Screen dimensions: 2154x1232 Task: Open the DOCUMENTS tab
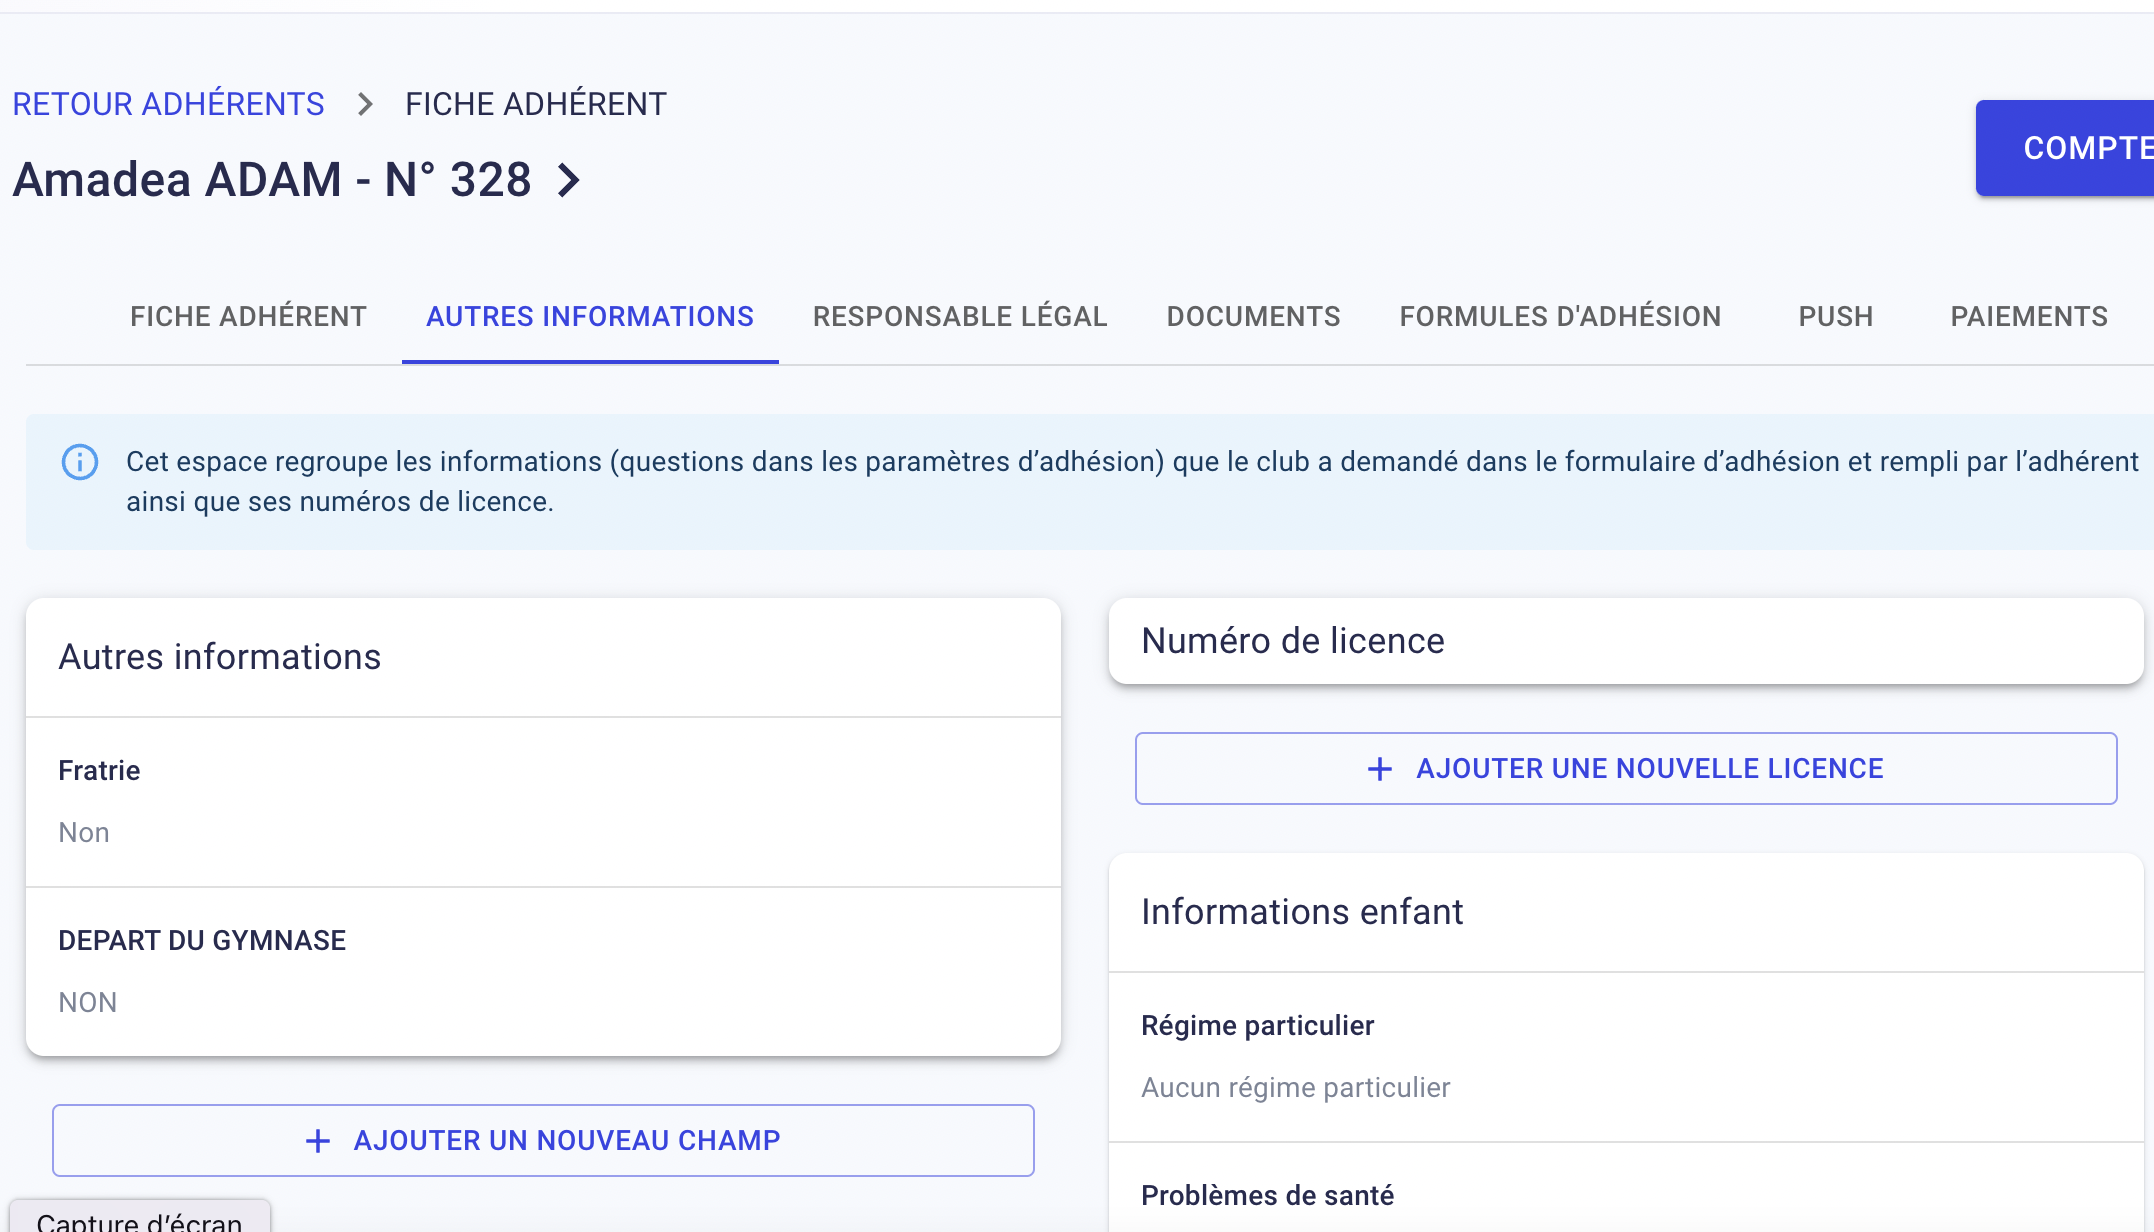(1253, 317)
